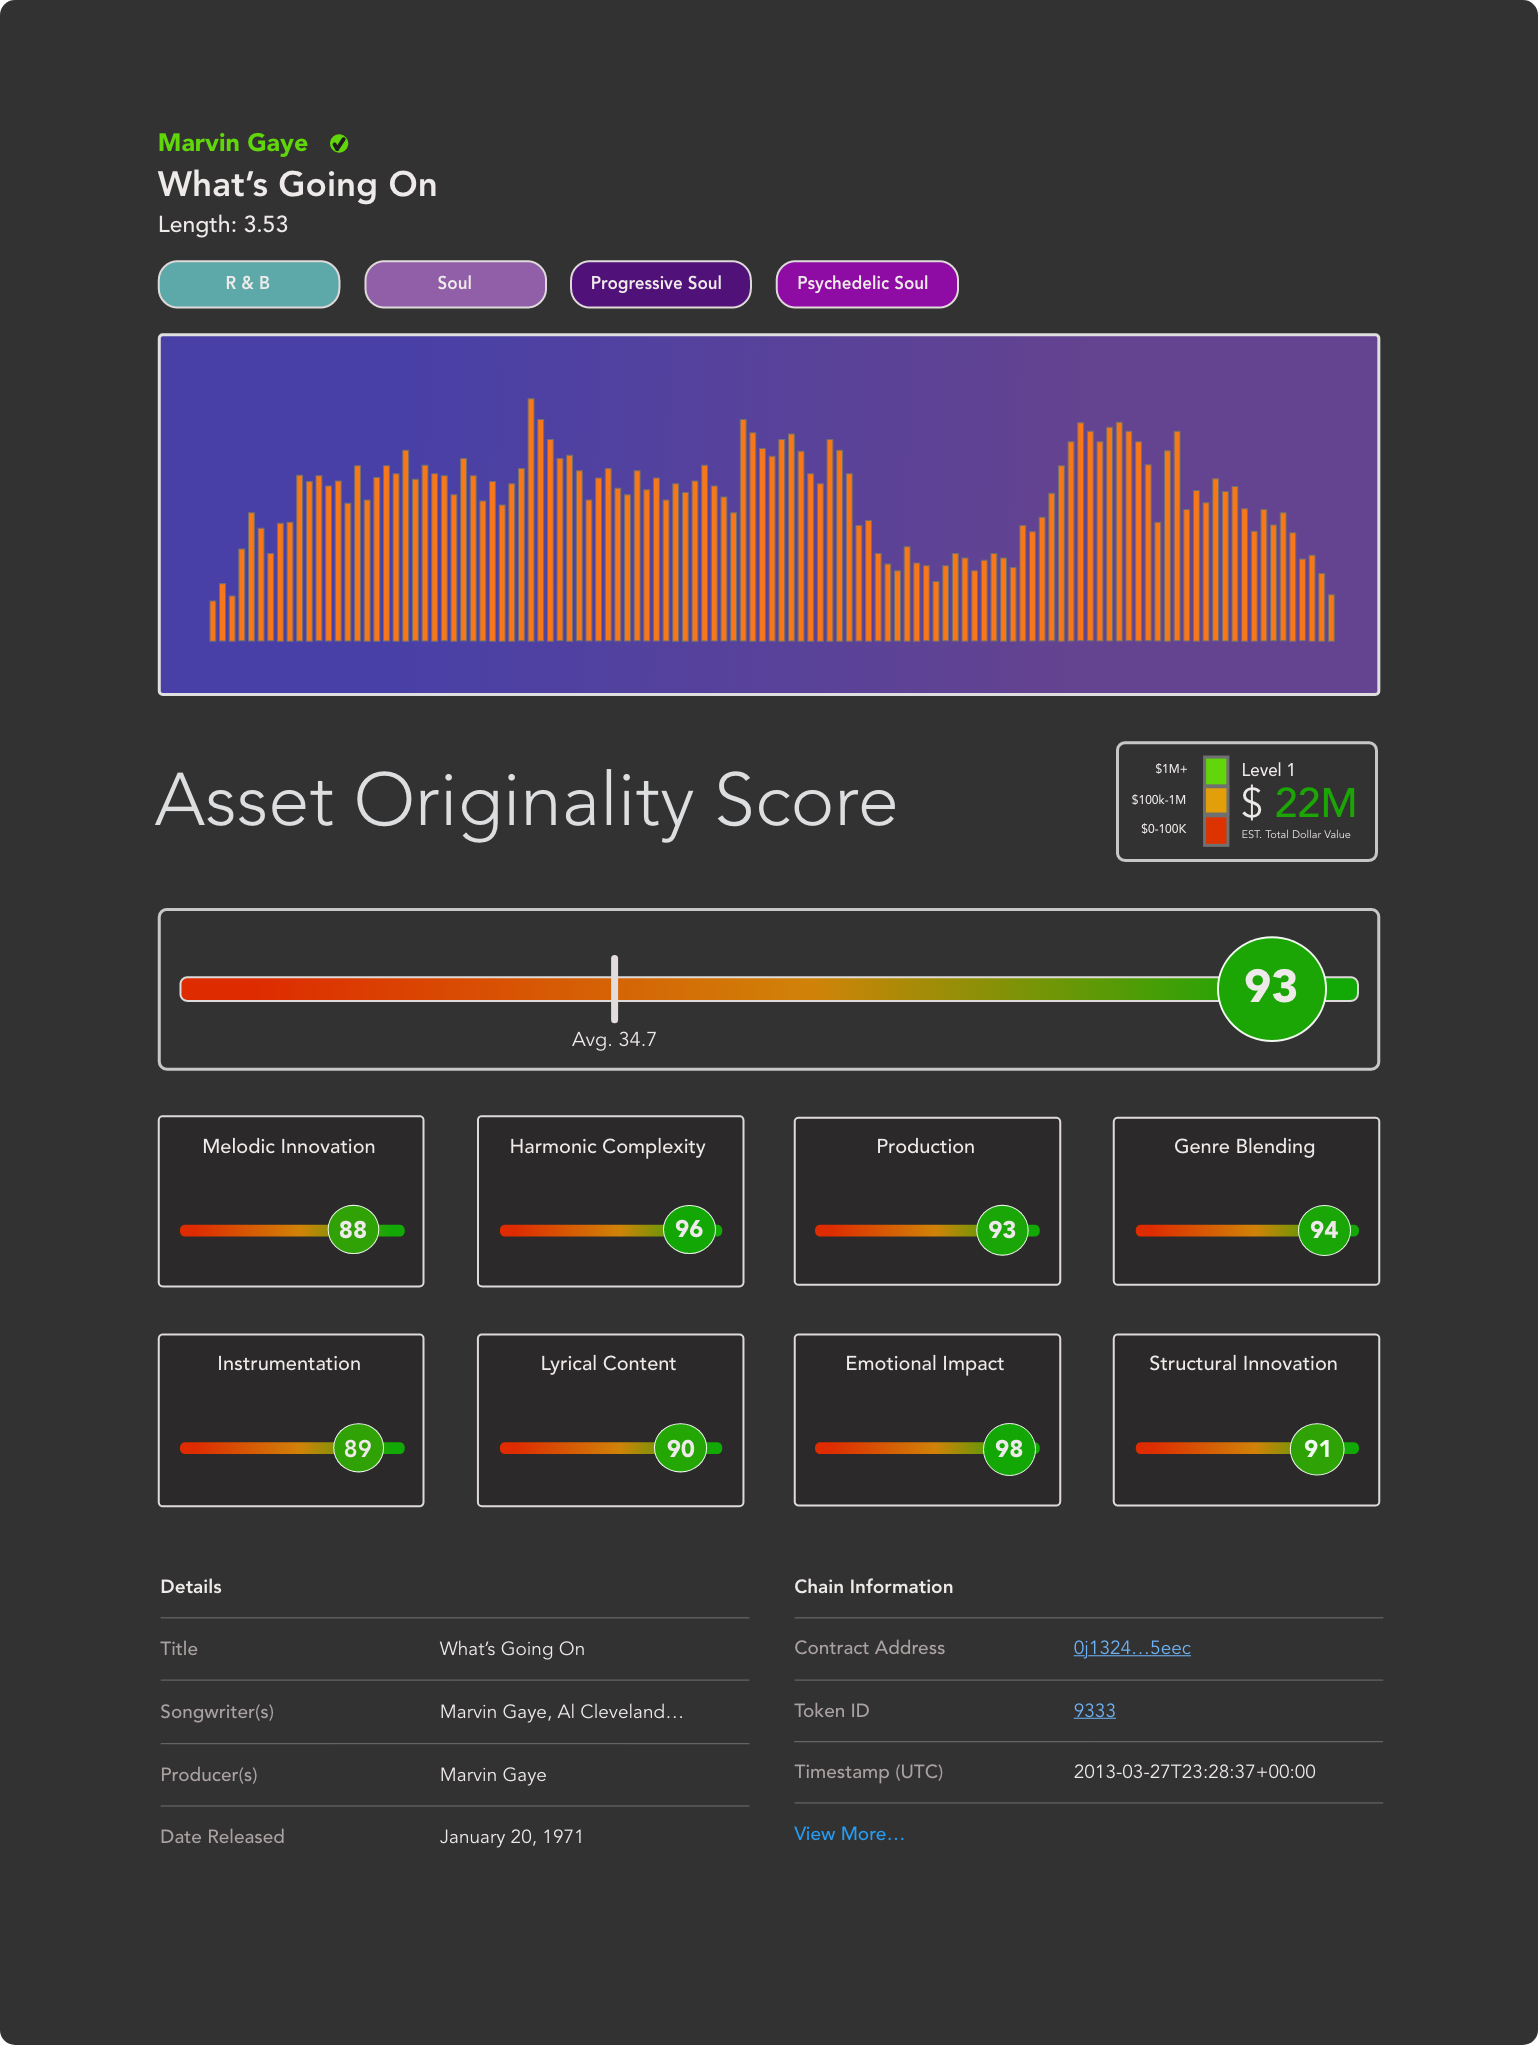Screen dimensions: 1539x2046
Task: Click the Lyrical Content 90 score knob
Action: click(x=680, y=1448)
